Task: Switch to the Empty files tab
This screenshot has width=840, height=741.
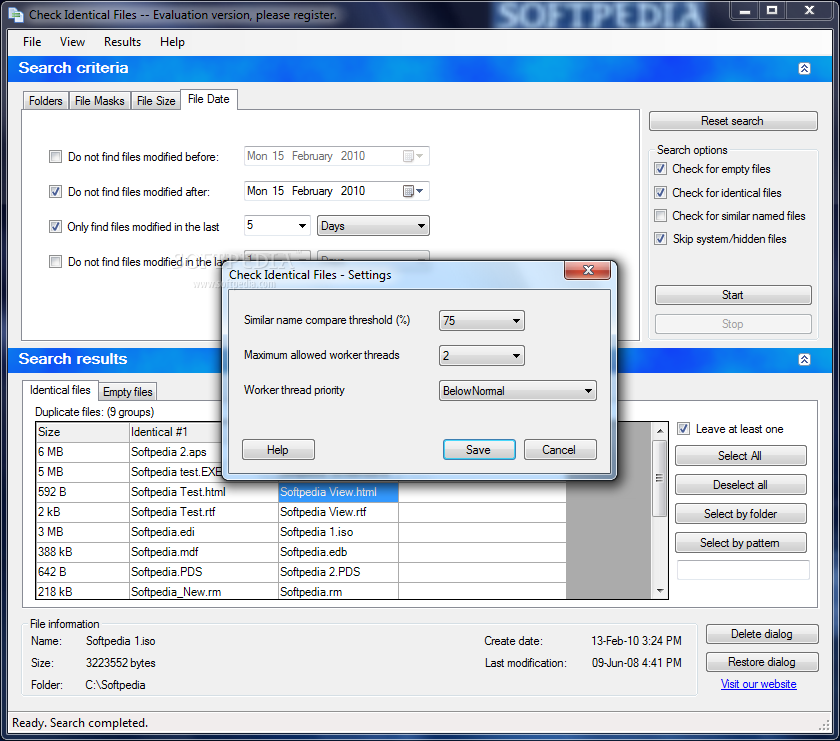Action: click(x=128, y=392)
